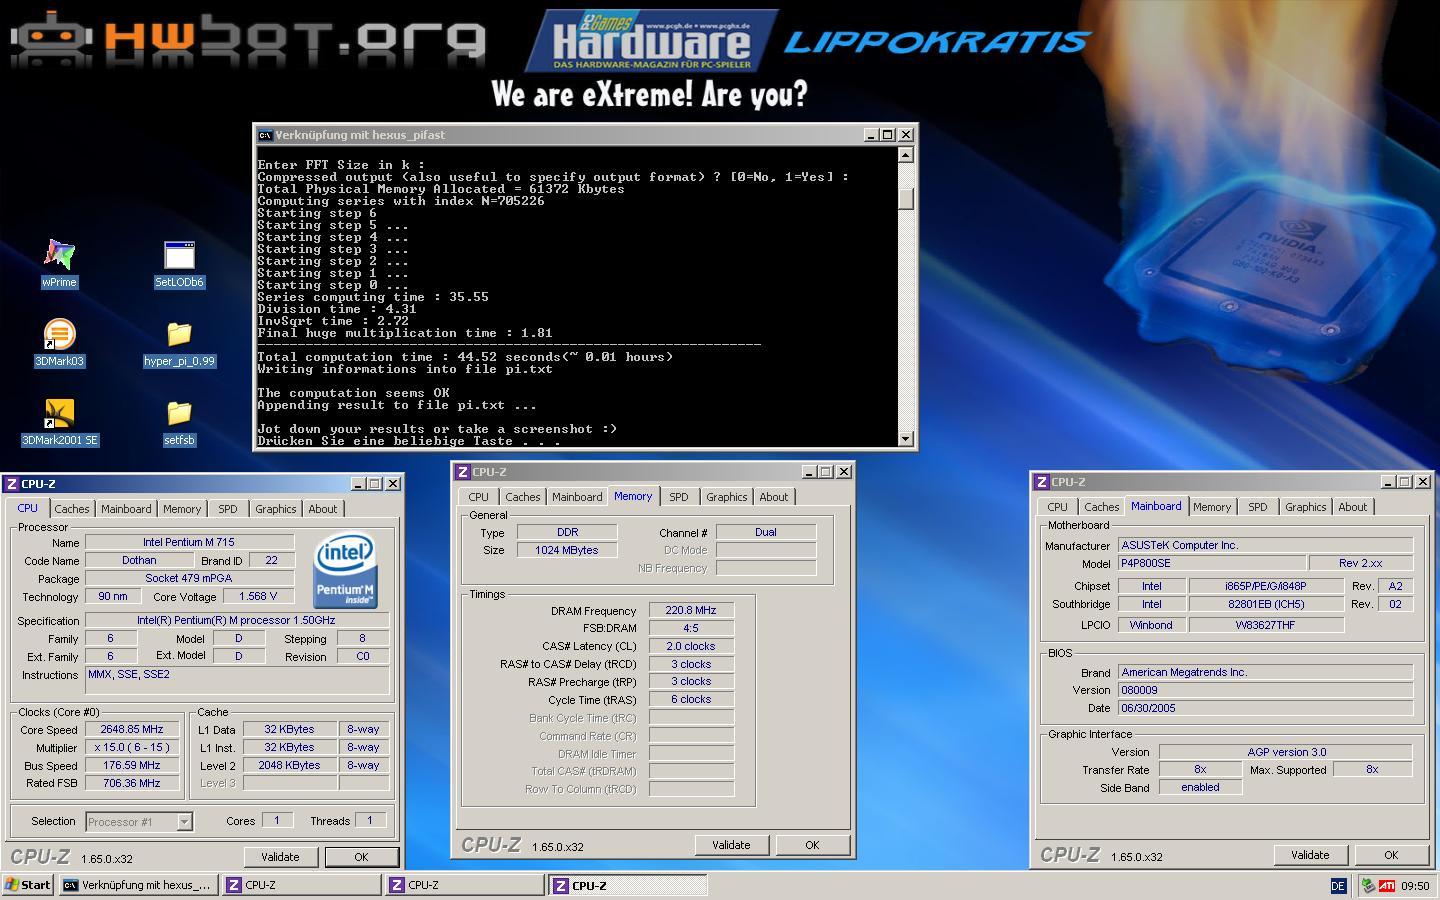Click the DE language indicator in tray
This screenshot has width=1440, height=900.
click(x=1338, y=885)
